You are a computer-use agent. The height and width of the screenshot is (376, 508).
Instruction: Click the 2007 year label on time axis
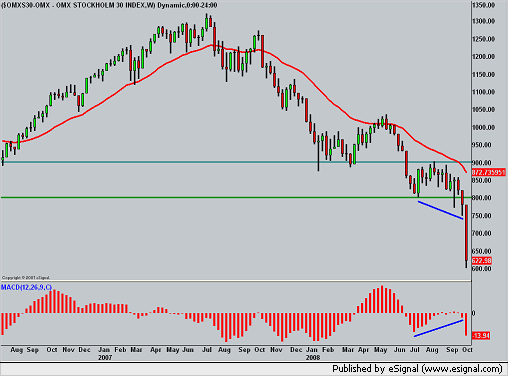(105, 357)
